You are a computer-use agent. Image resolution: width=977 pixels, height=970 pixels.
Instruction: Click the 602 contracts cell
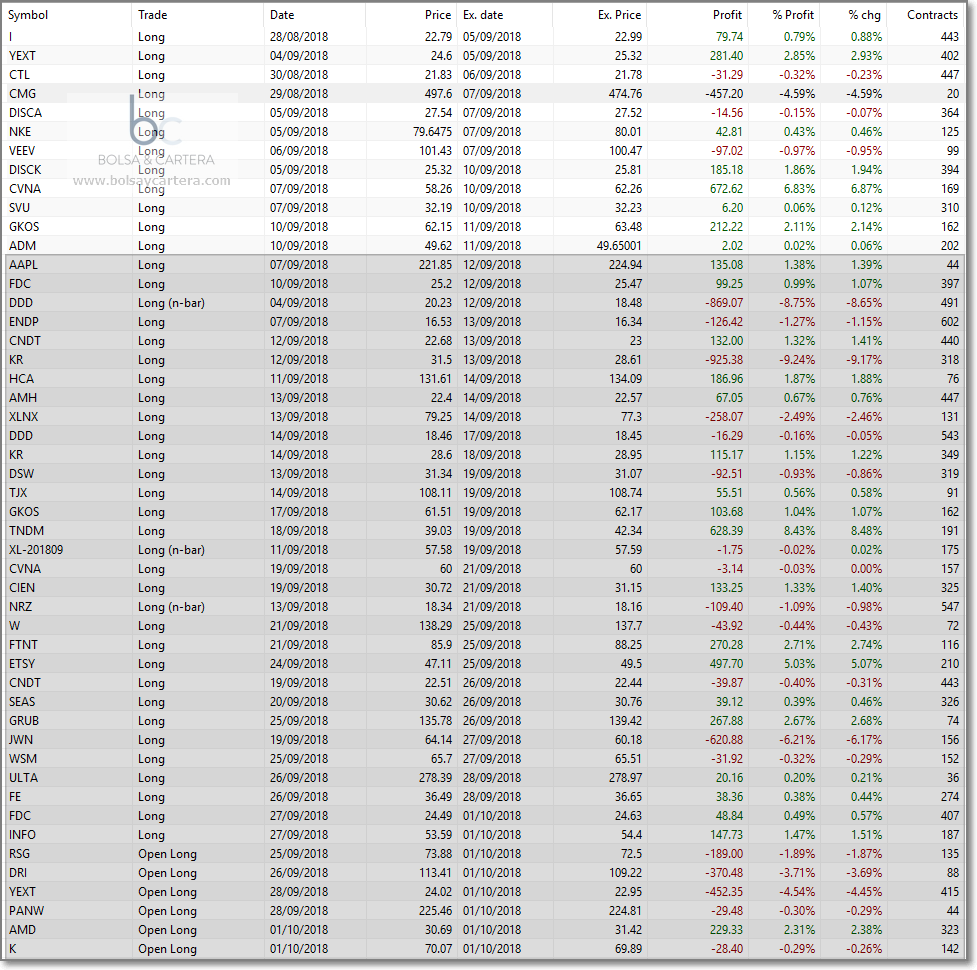[x=950, y=321]
